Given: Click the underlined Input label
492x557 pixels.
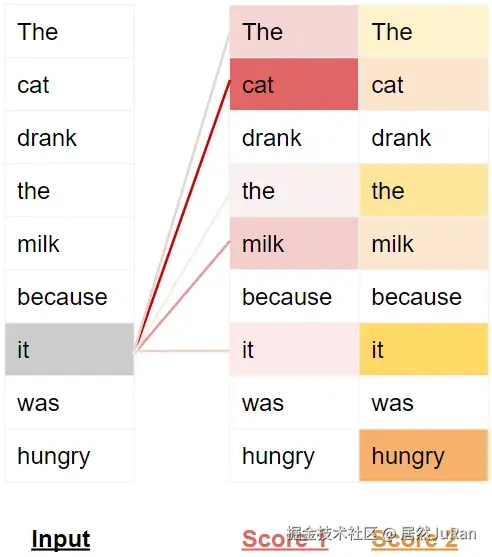Looking at the screenshot, I should click(61, 539).
